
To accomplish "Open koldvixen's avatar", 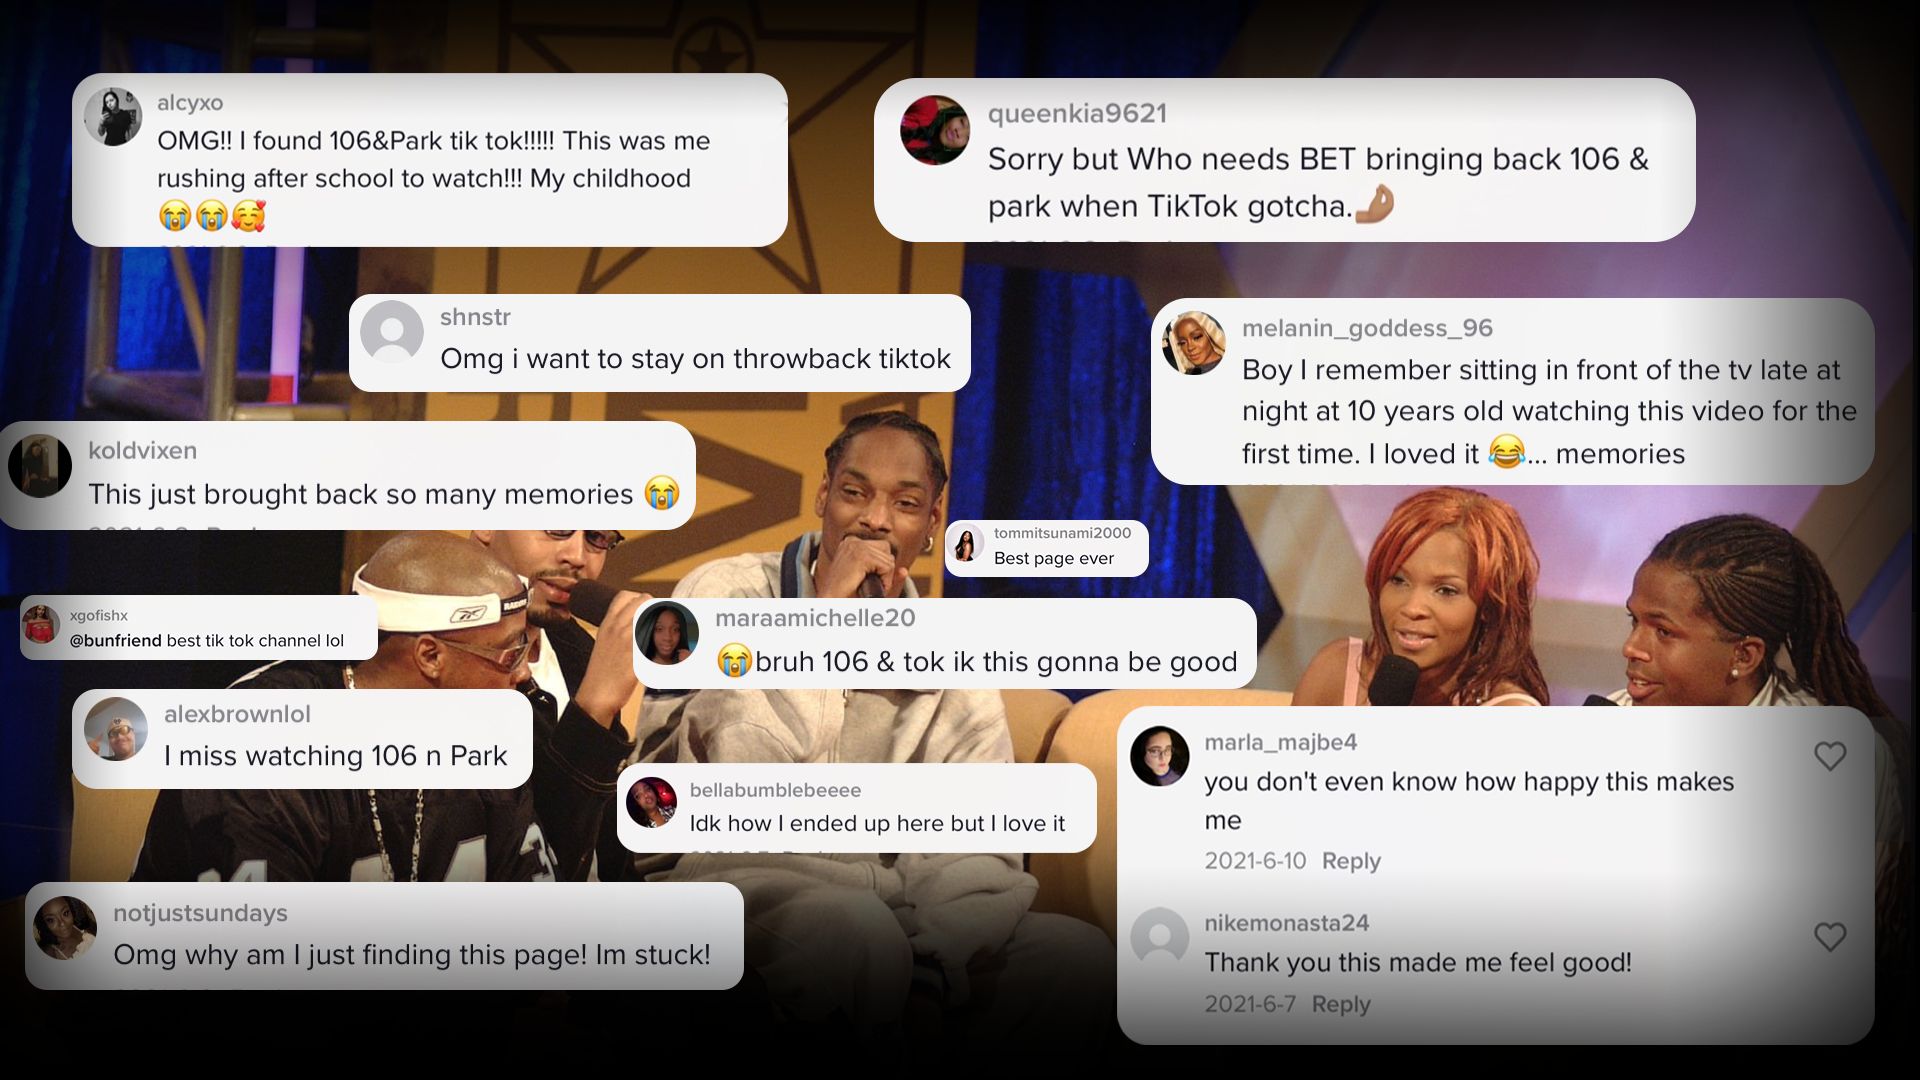I will point(40,466).
